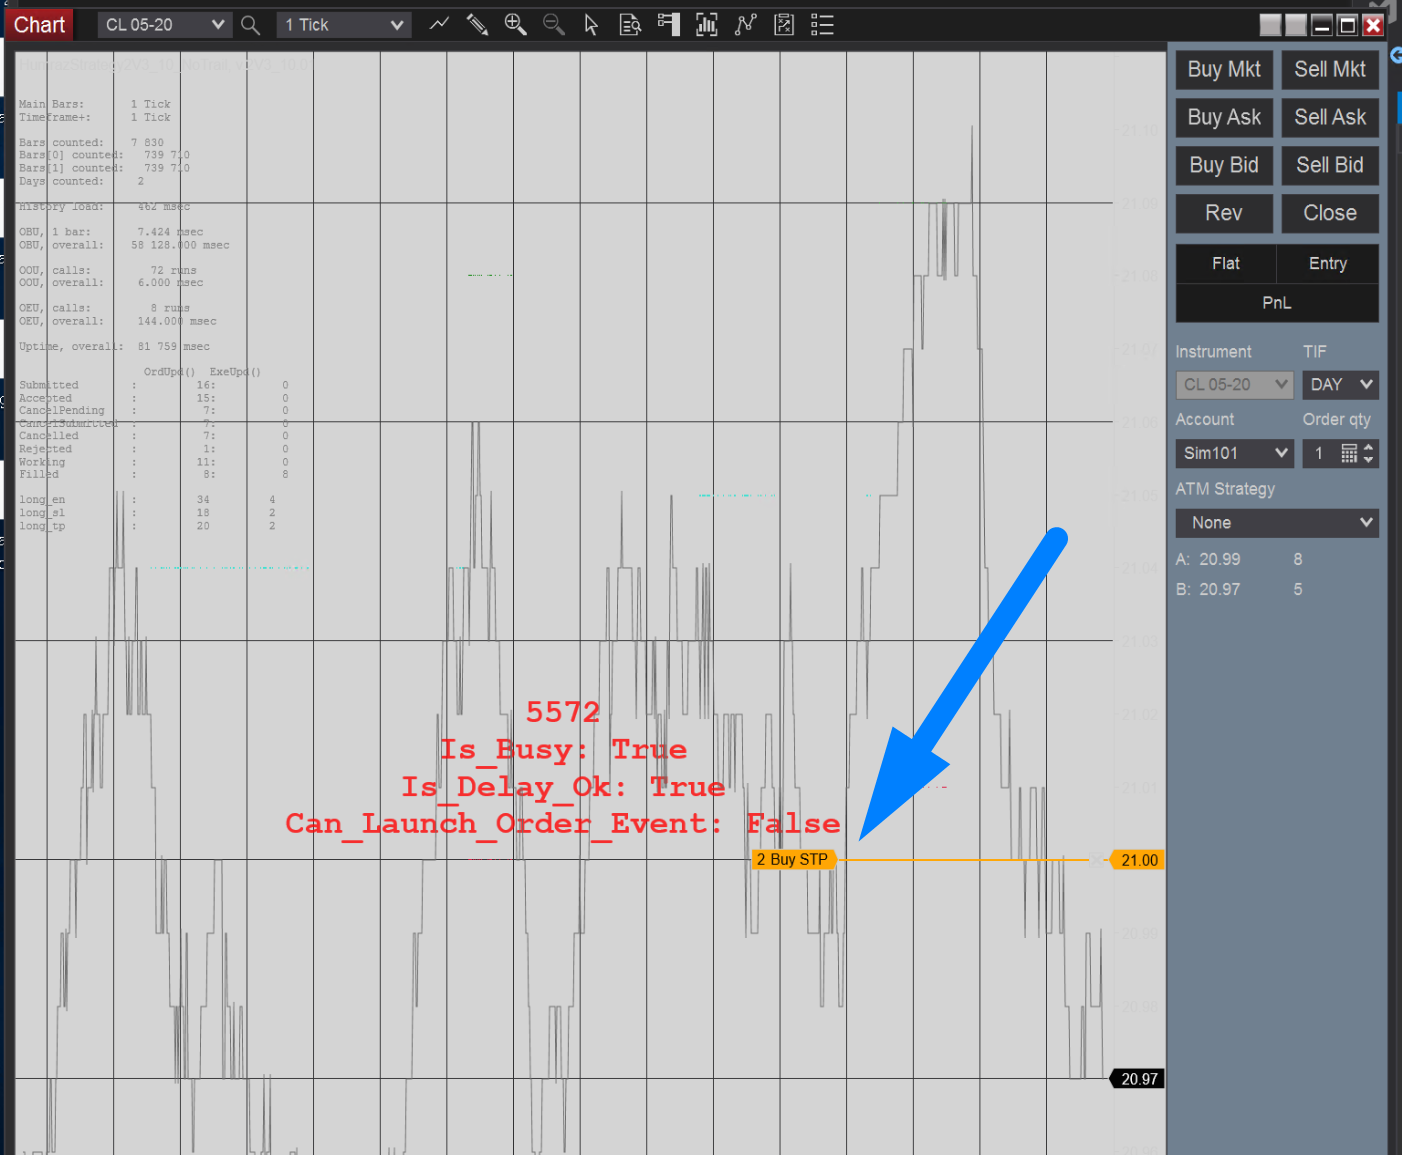Click the Instrument label in Chart Trader

1213,352
